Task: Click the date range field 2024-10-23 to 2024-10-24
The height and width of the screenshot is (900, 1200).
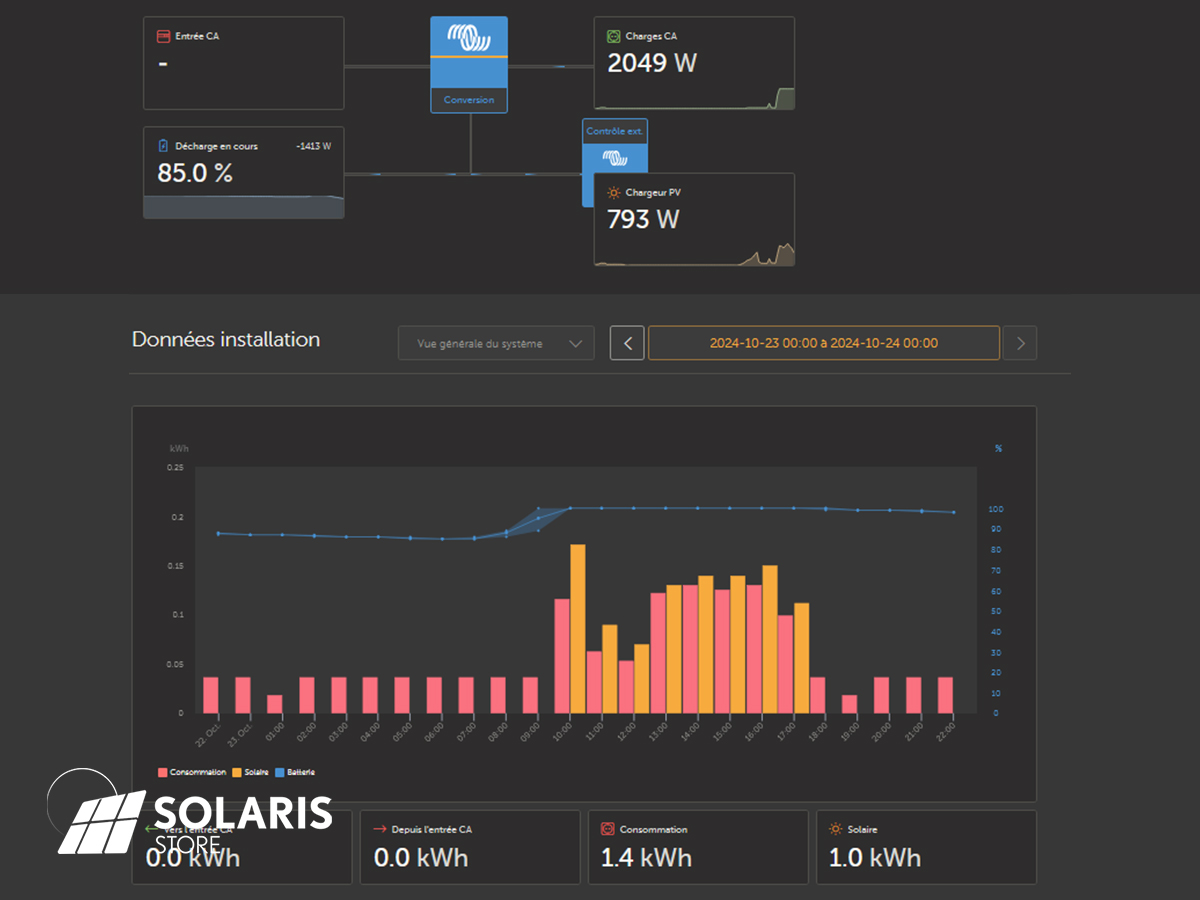Action: [x=824, y=343]
